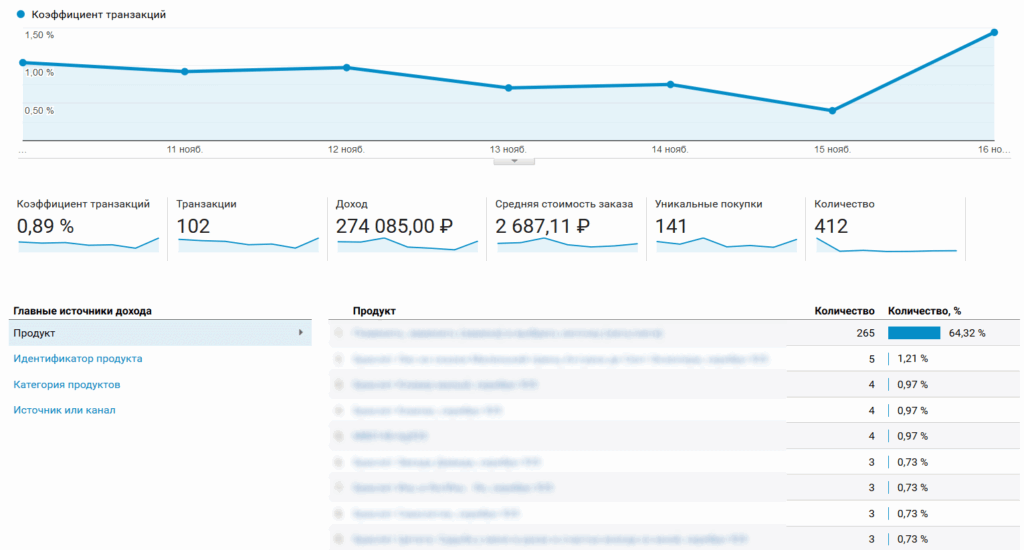Switch to the Категория продуктов breakdown
Image resolution: width=1024 pixels, height=550 pixels.
pos(67,384)
